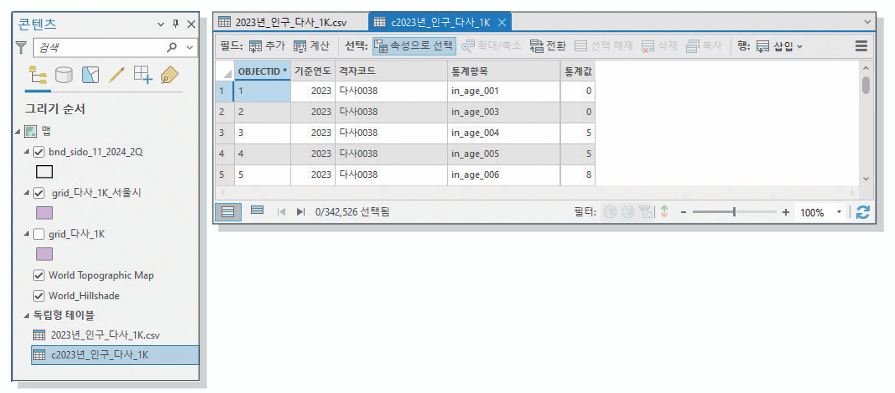Screen dimensions: 895x393
Task: Collapse grid_다사_1K layer expander
Action: [x=27, y=234]
